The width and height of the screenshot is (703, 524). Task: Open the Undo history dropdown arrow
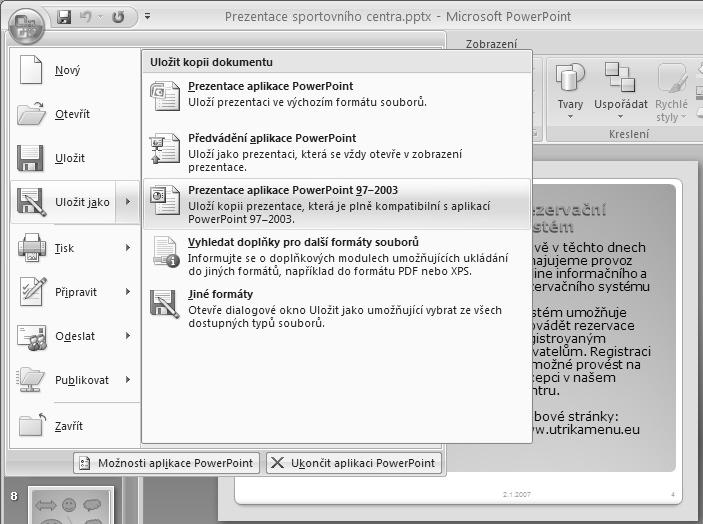click(x=100, y=17)
